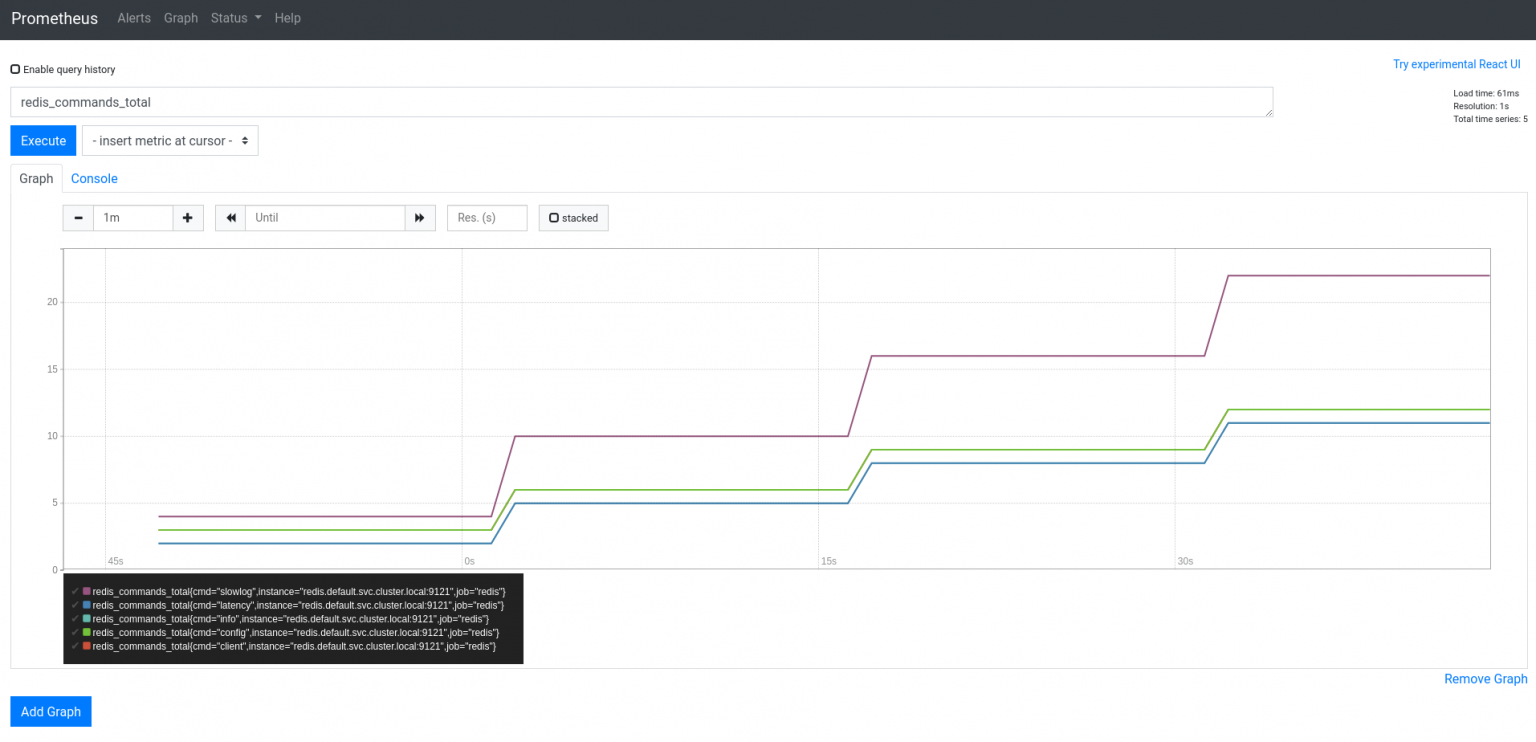Click the plus icon to widen graph range
The width and height of the screenshot is (1536, 742).
[x=188, y=217]
